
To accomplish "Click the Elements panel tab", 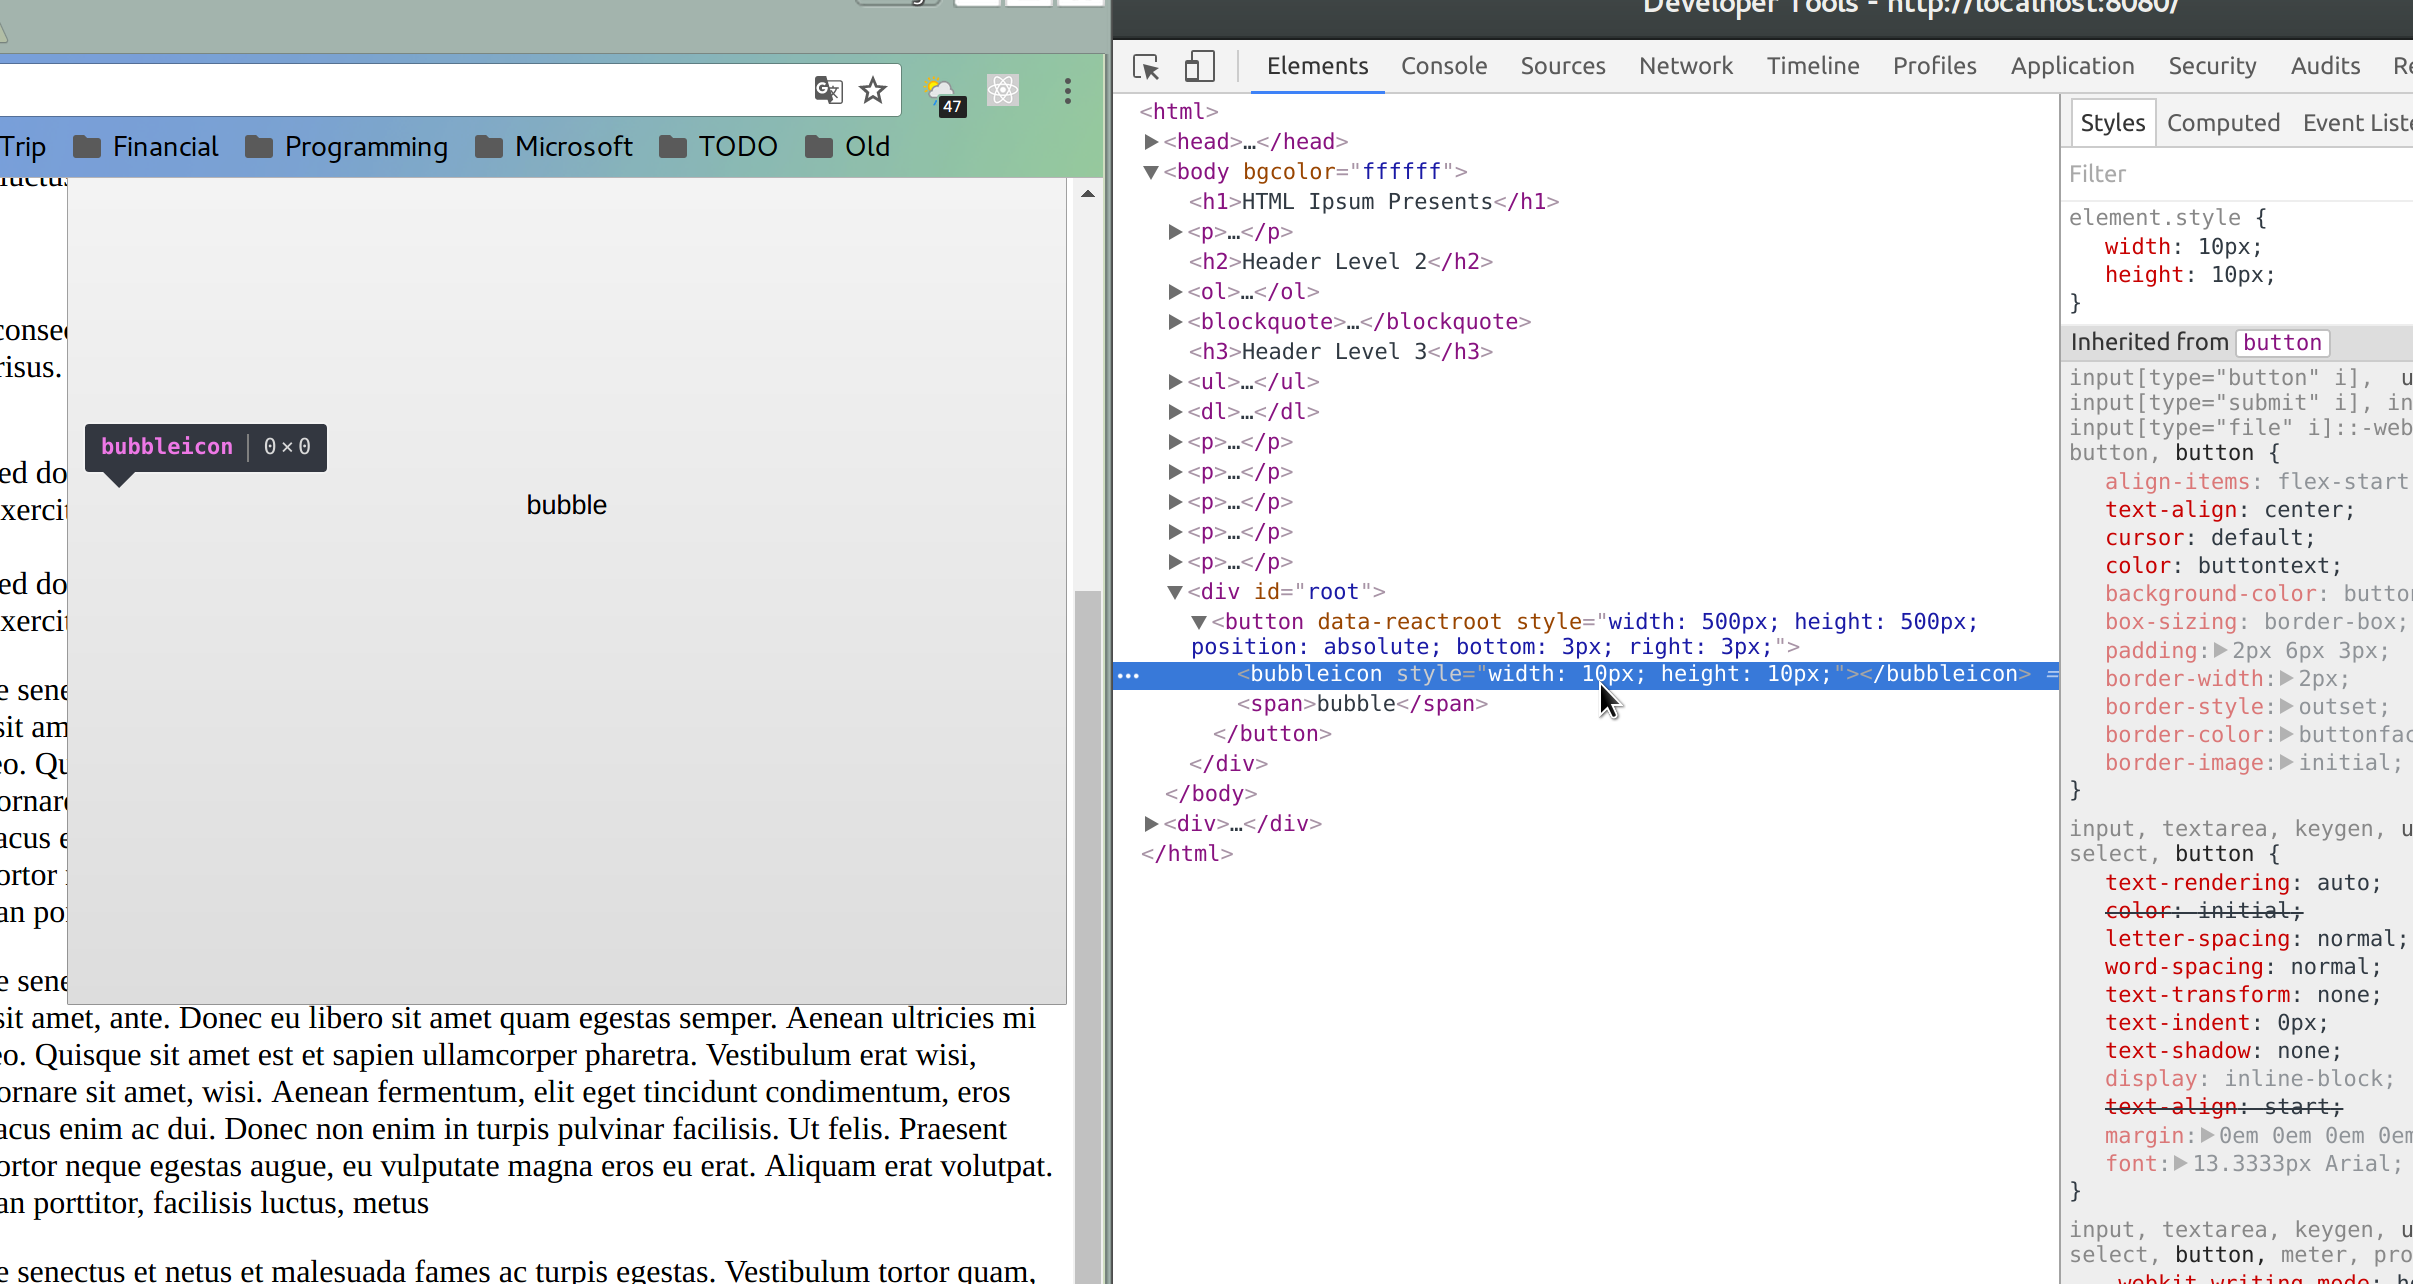I will 1317,65.
